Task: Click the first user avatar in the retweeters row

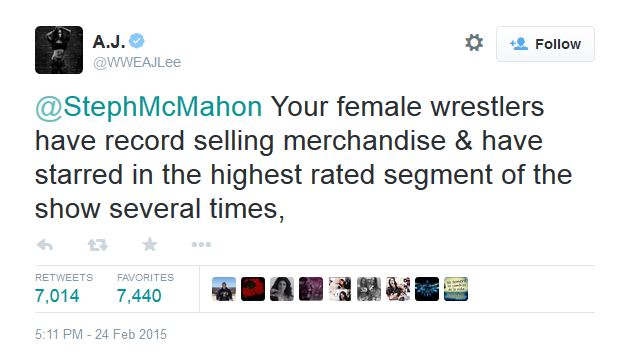Action: [x=224, y=289]
